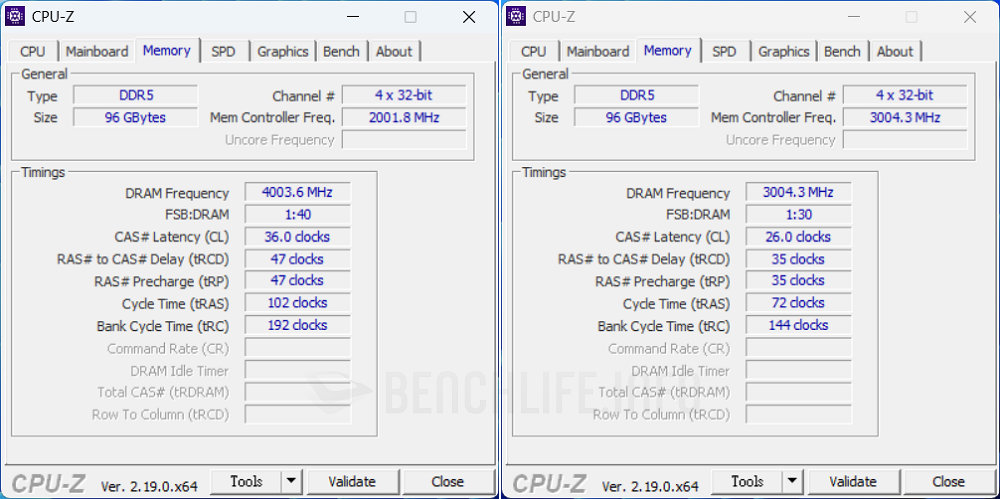Image resolution: width=1000 pixels, height=499 pixels.
Task: Select the 36.0 clocks CAS Latency value
Action: pyautogui.click(x=297, y=237)
